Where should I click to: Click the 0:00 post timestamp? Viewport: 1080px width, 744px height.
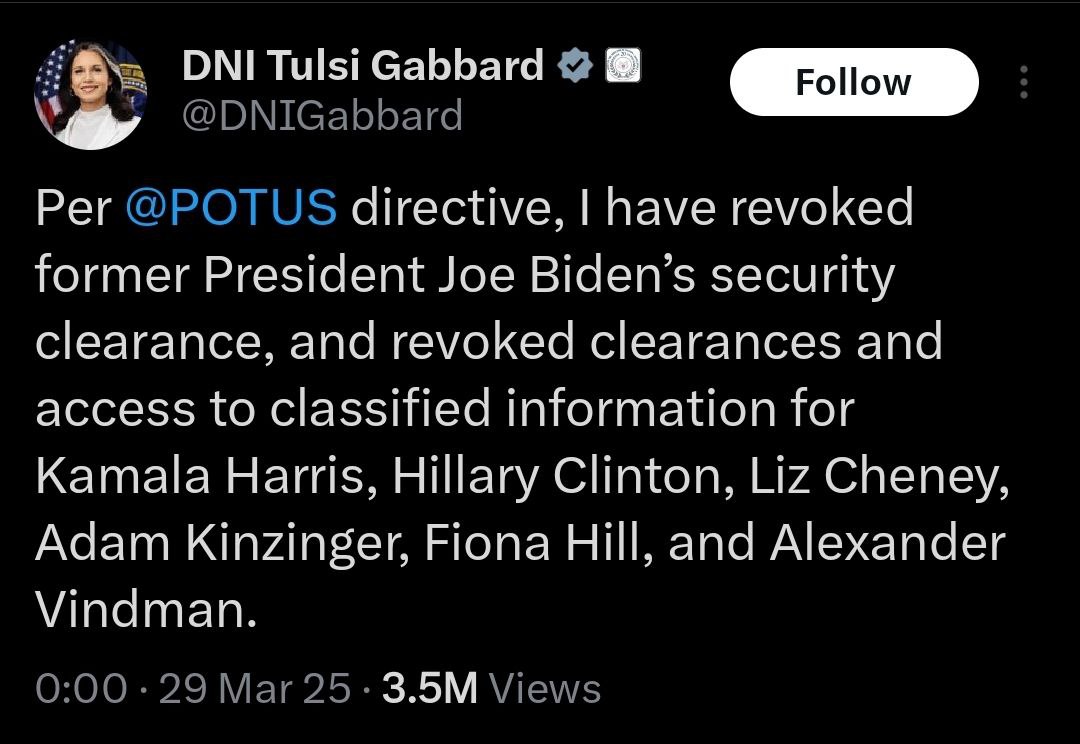click(x=81, y=688)
